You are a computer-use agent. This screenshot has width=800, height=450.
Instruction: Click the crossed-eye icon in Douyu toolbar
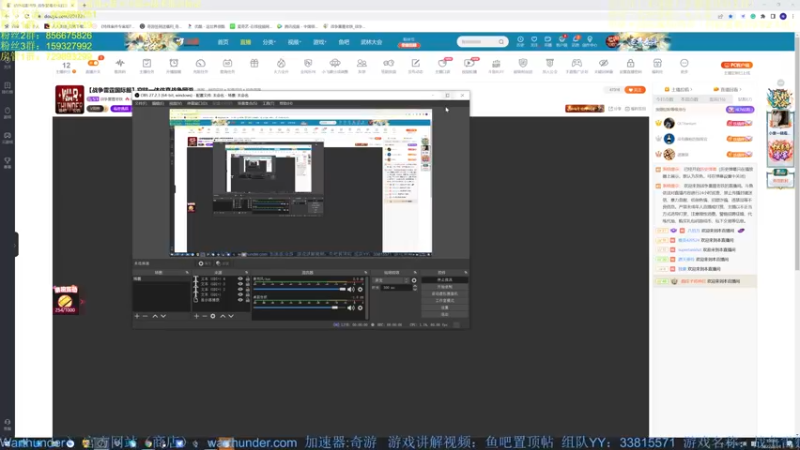pos(604,63)
